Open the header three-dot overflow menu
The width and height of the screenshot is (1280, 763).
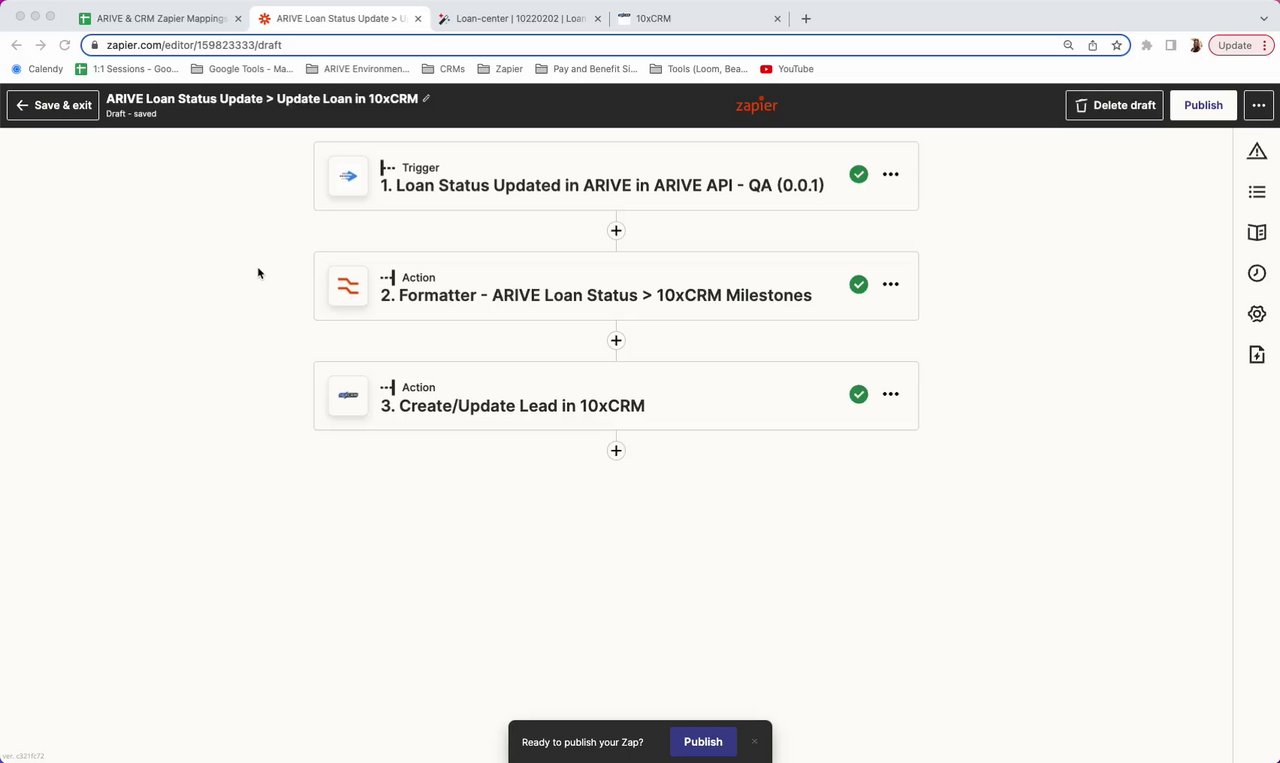[1258, 105]
